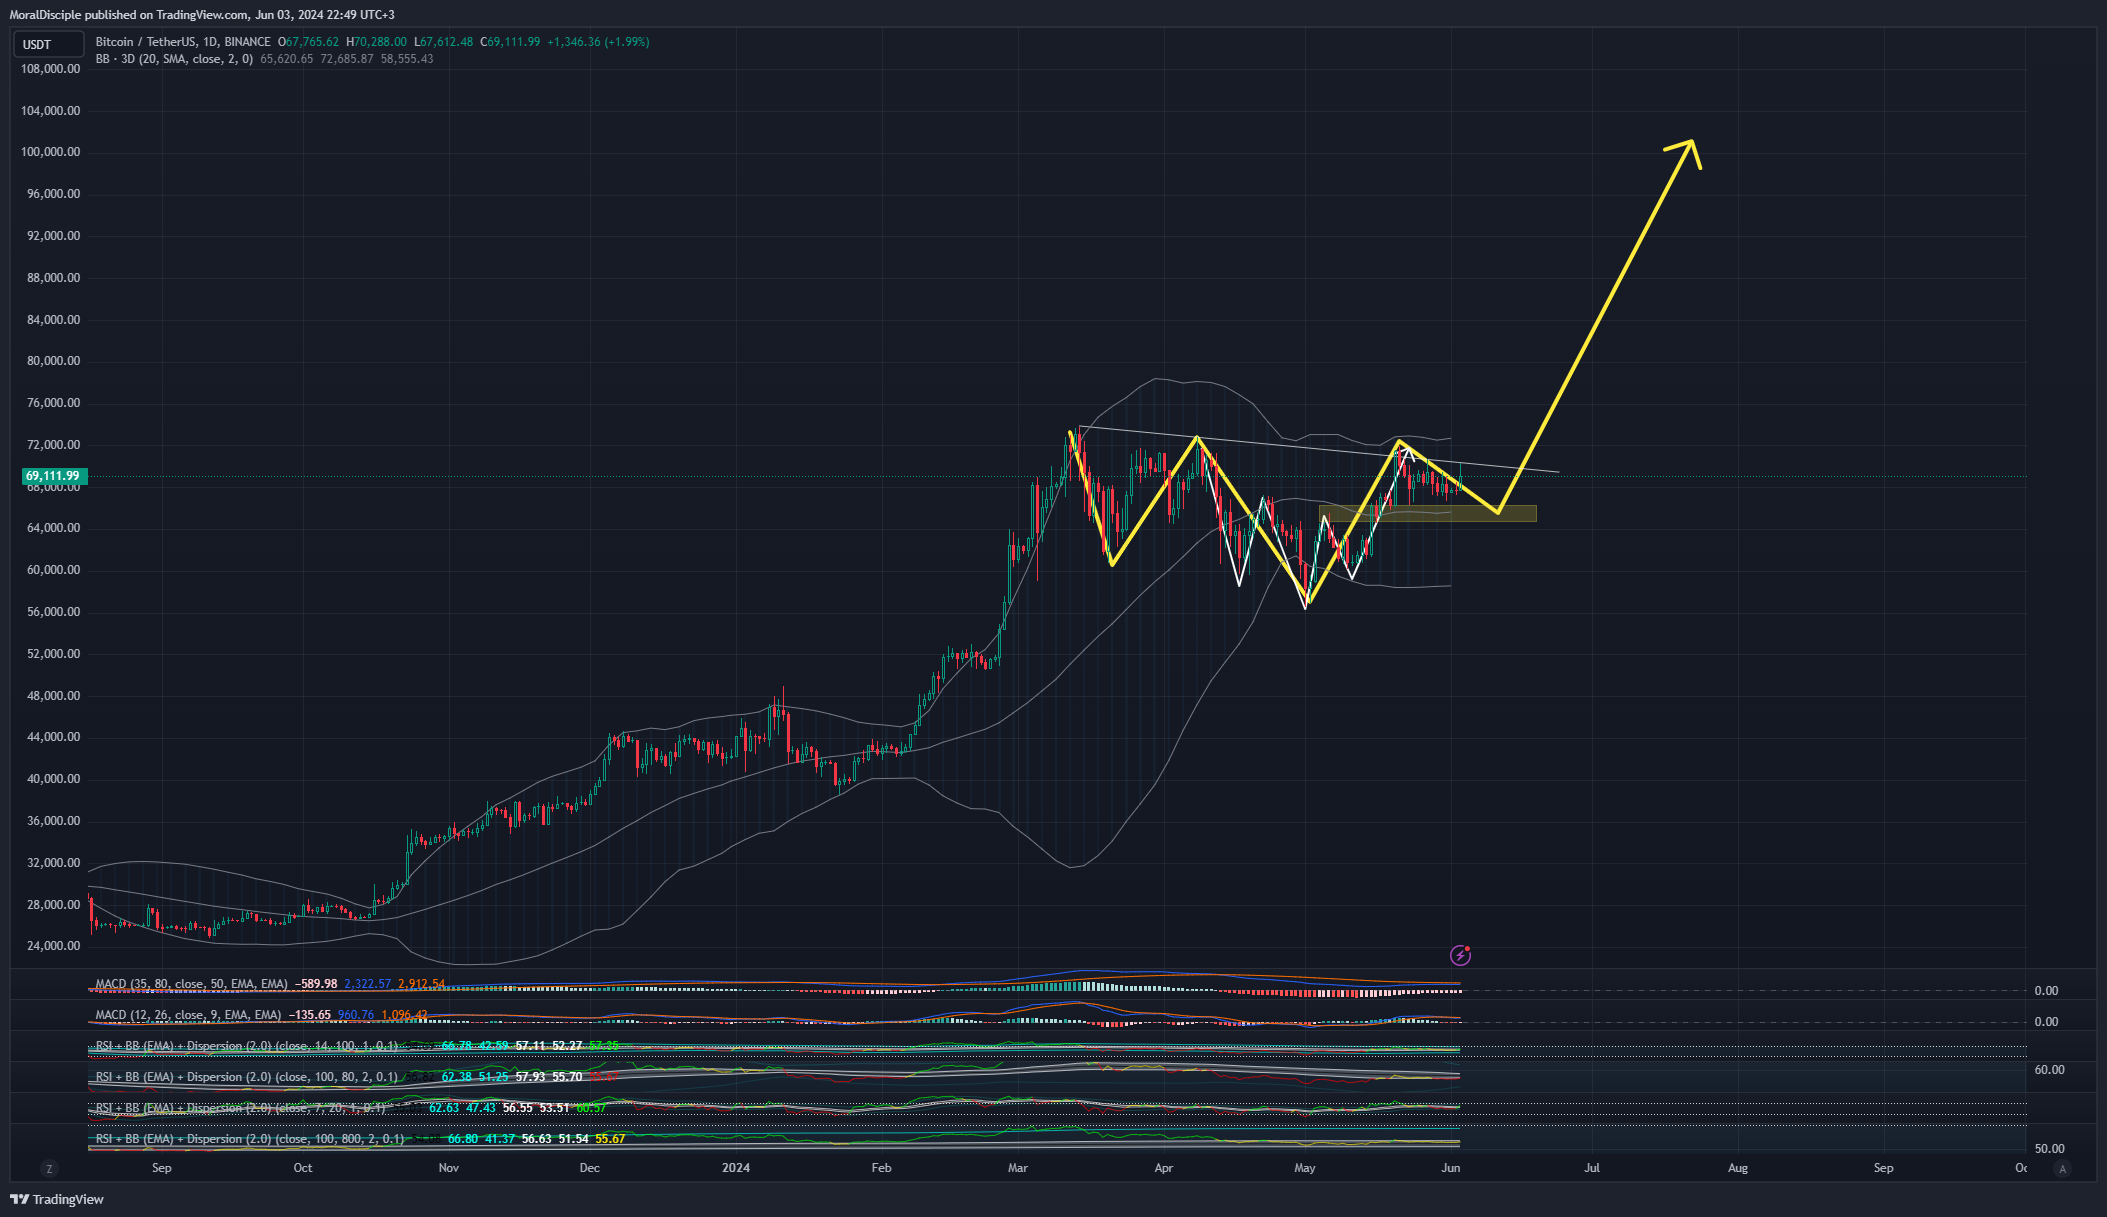Screen dimensions: 2107x1217
Task: Click the cyan 62.38 RSI value
Action: coord(458,1077)
